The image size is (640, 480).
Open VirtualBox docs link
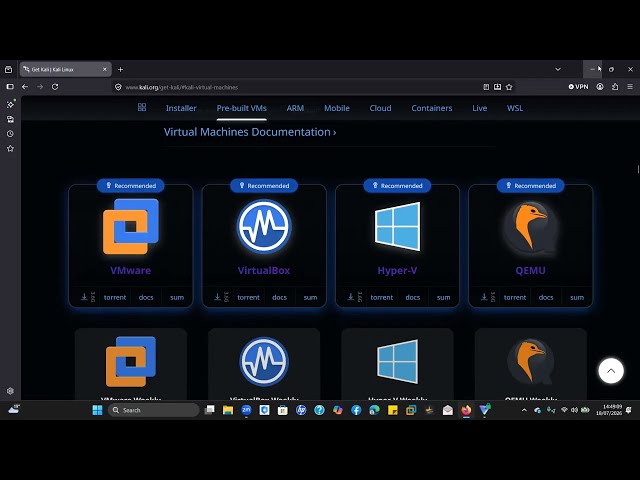(x=280, y=297)
